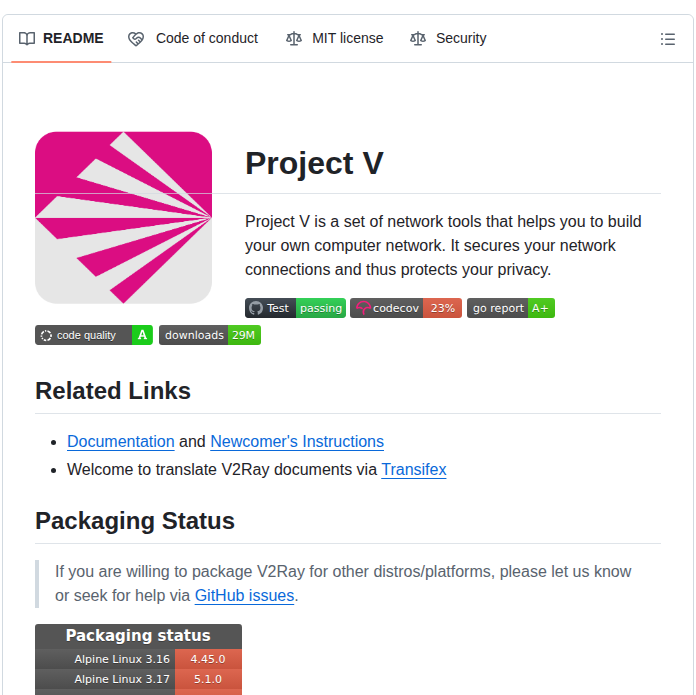The image size is (696, 695).
Task: Click the MIT license scales icon
Action: [x=293, y=39]
